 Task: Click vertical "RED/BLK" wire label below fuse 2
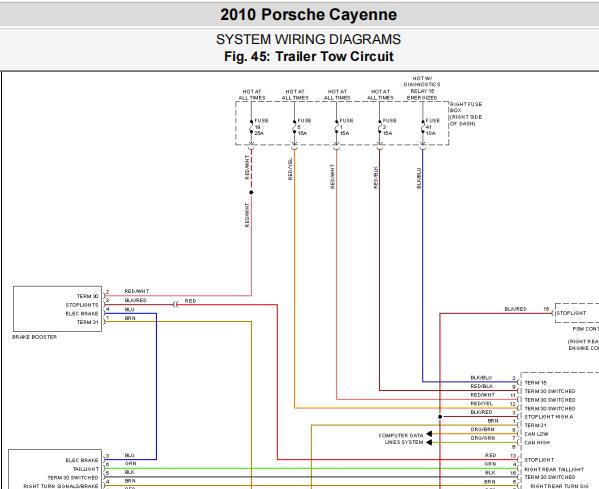pyautogui.click(x=376, y=177)
